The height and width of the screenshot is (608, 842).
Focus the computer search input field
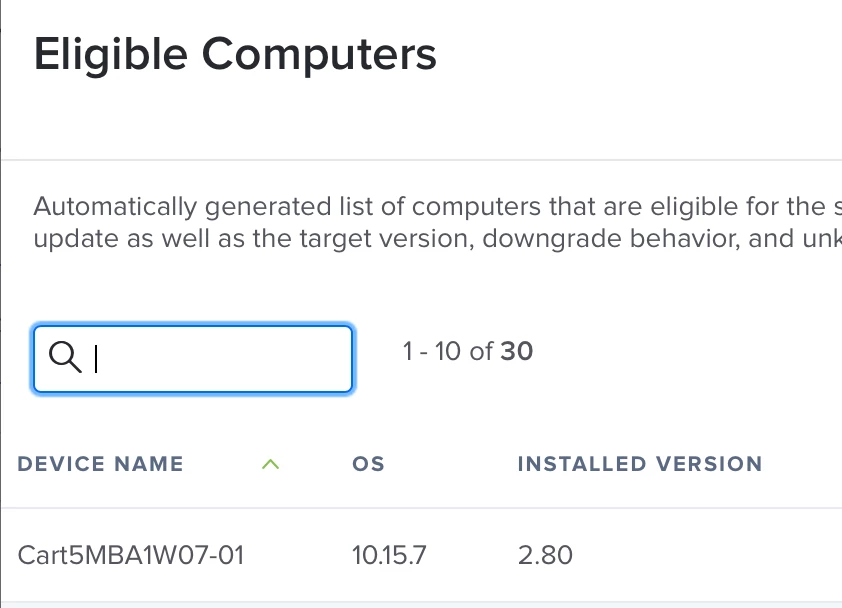[193, 359]
